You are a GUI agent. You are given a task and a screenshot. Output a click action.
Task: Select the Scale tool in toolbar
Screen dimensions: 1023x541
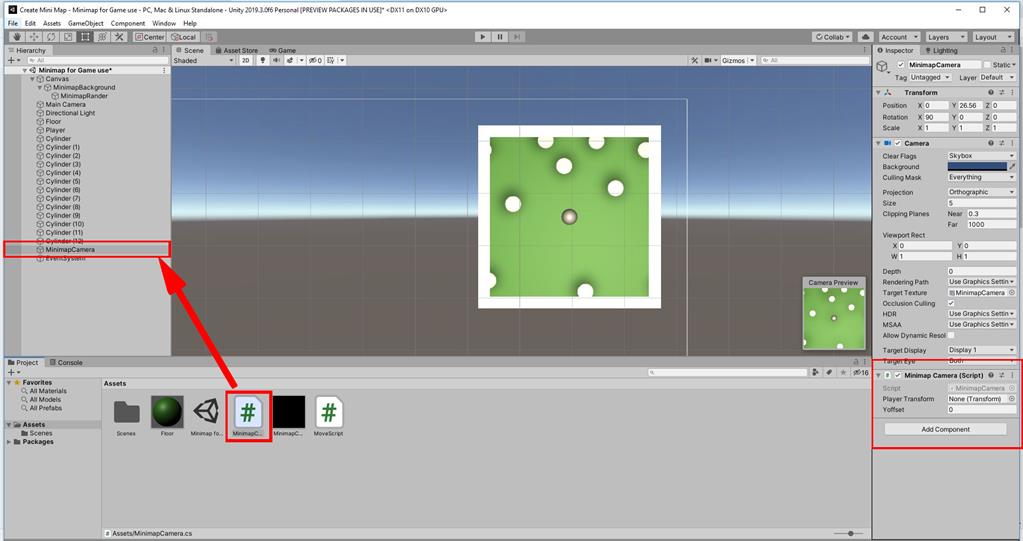(x=68, y=37)
